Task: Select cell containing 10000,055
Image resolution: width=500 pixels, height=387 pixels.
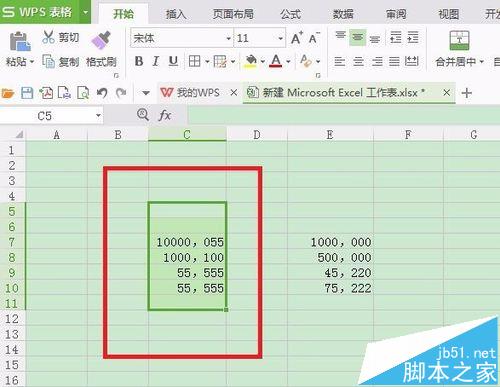Action: pyautogui.click(x=187, y=242)
